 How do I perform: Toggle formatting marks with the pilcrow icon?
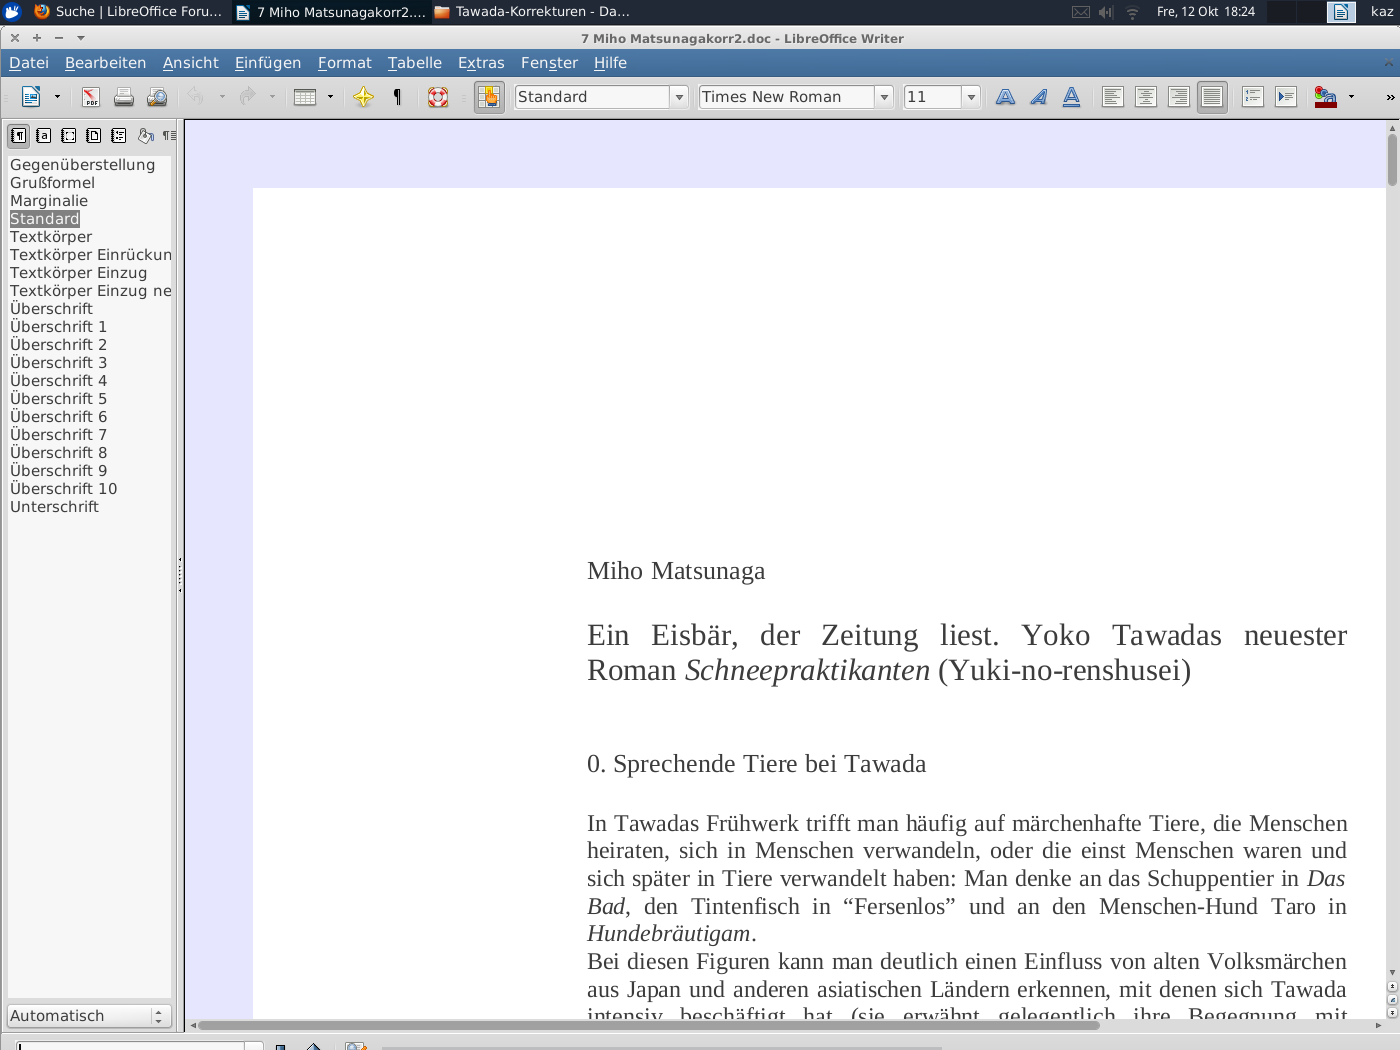(x=397, y=97)
